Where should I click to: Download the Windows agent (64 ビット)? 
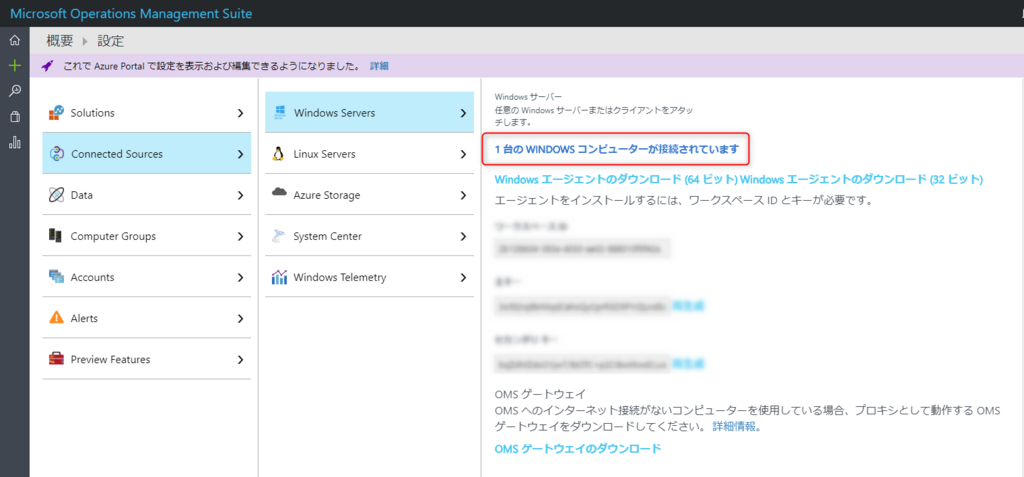pos(616,179)
